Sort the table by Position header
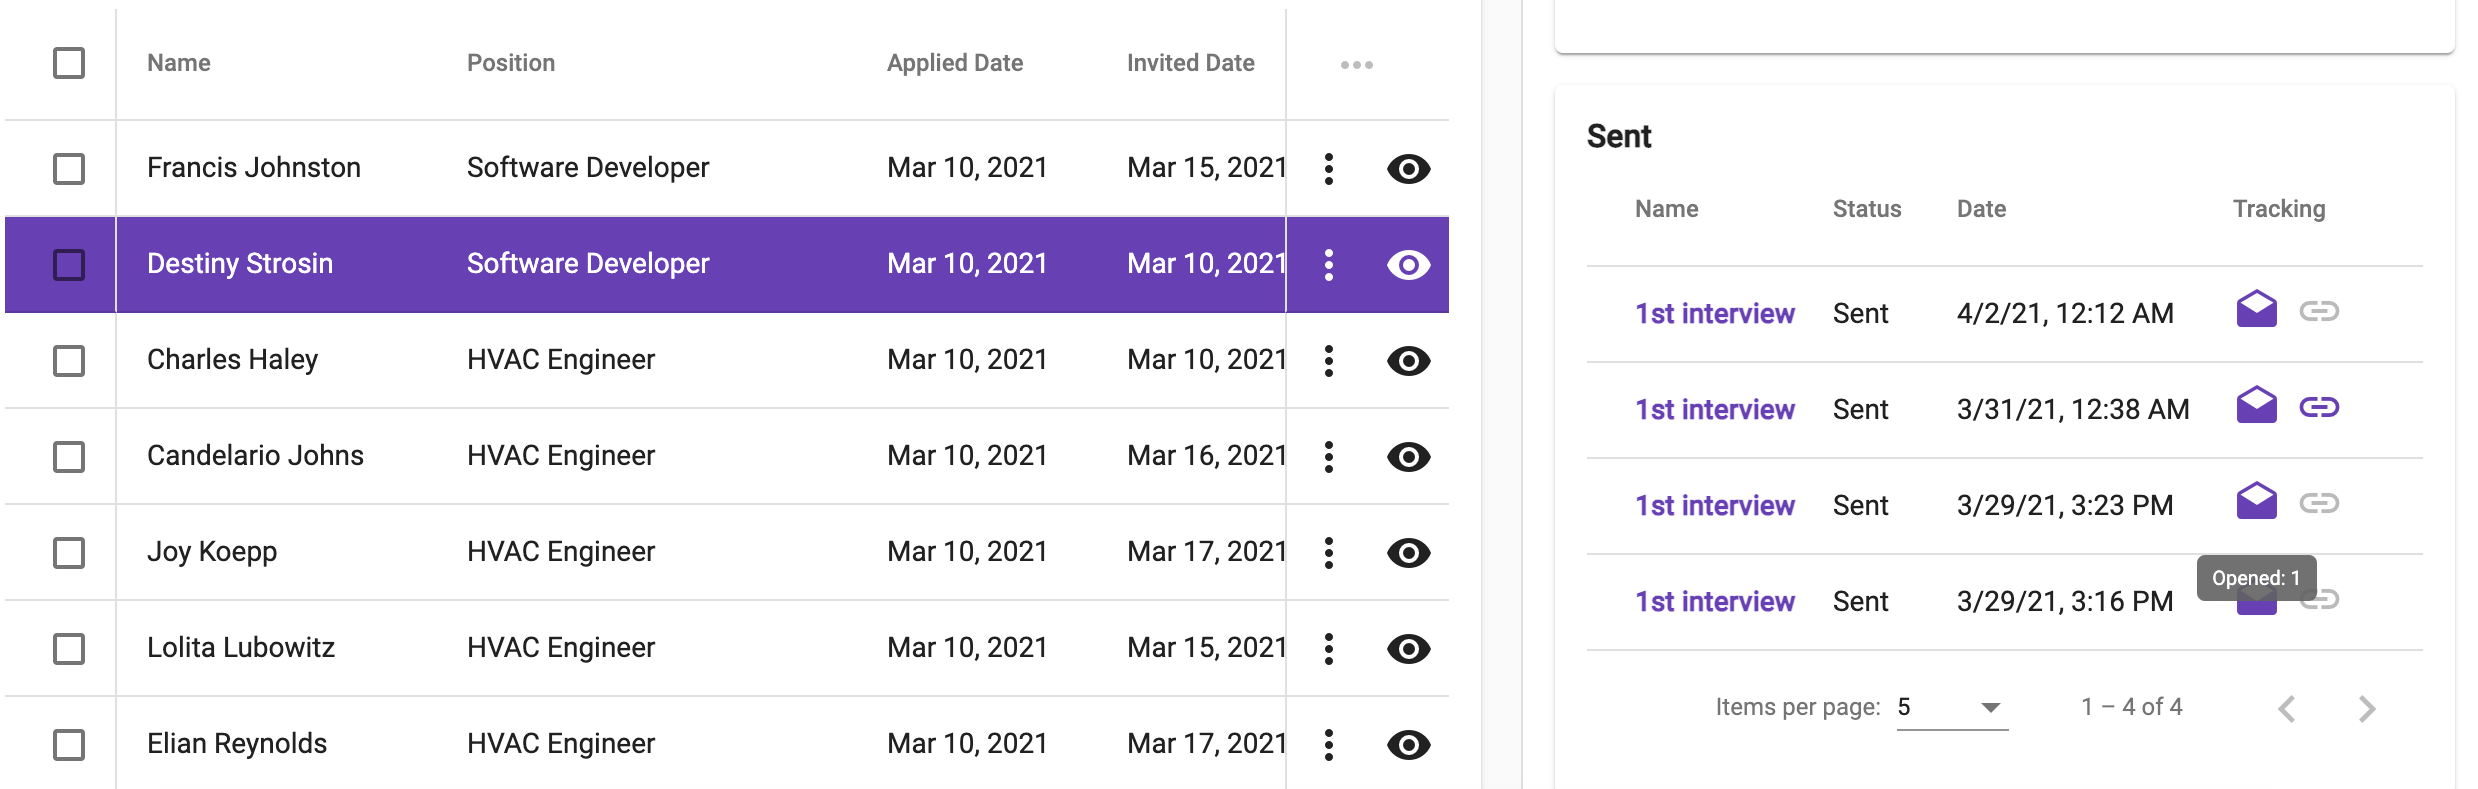Screen dimensions: 2478x789 [510, 63]
